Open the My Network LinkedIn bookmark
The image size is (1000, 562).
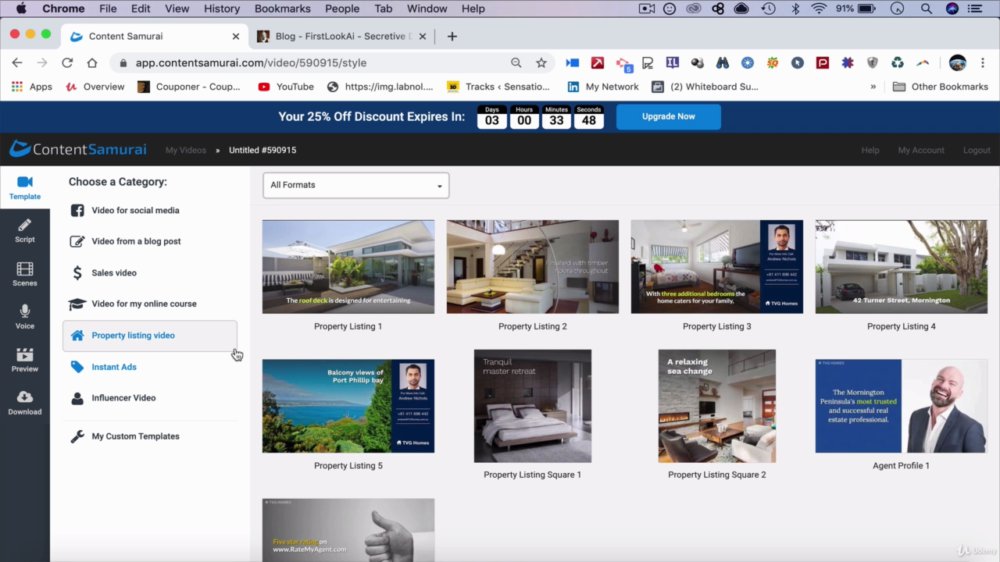(603, 87)
